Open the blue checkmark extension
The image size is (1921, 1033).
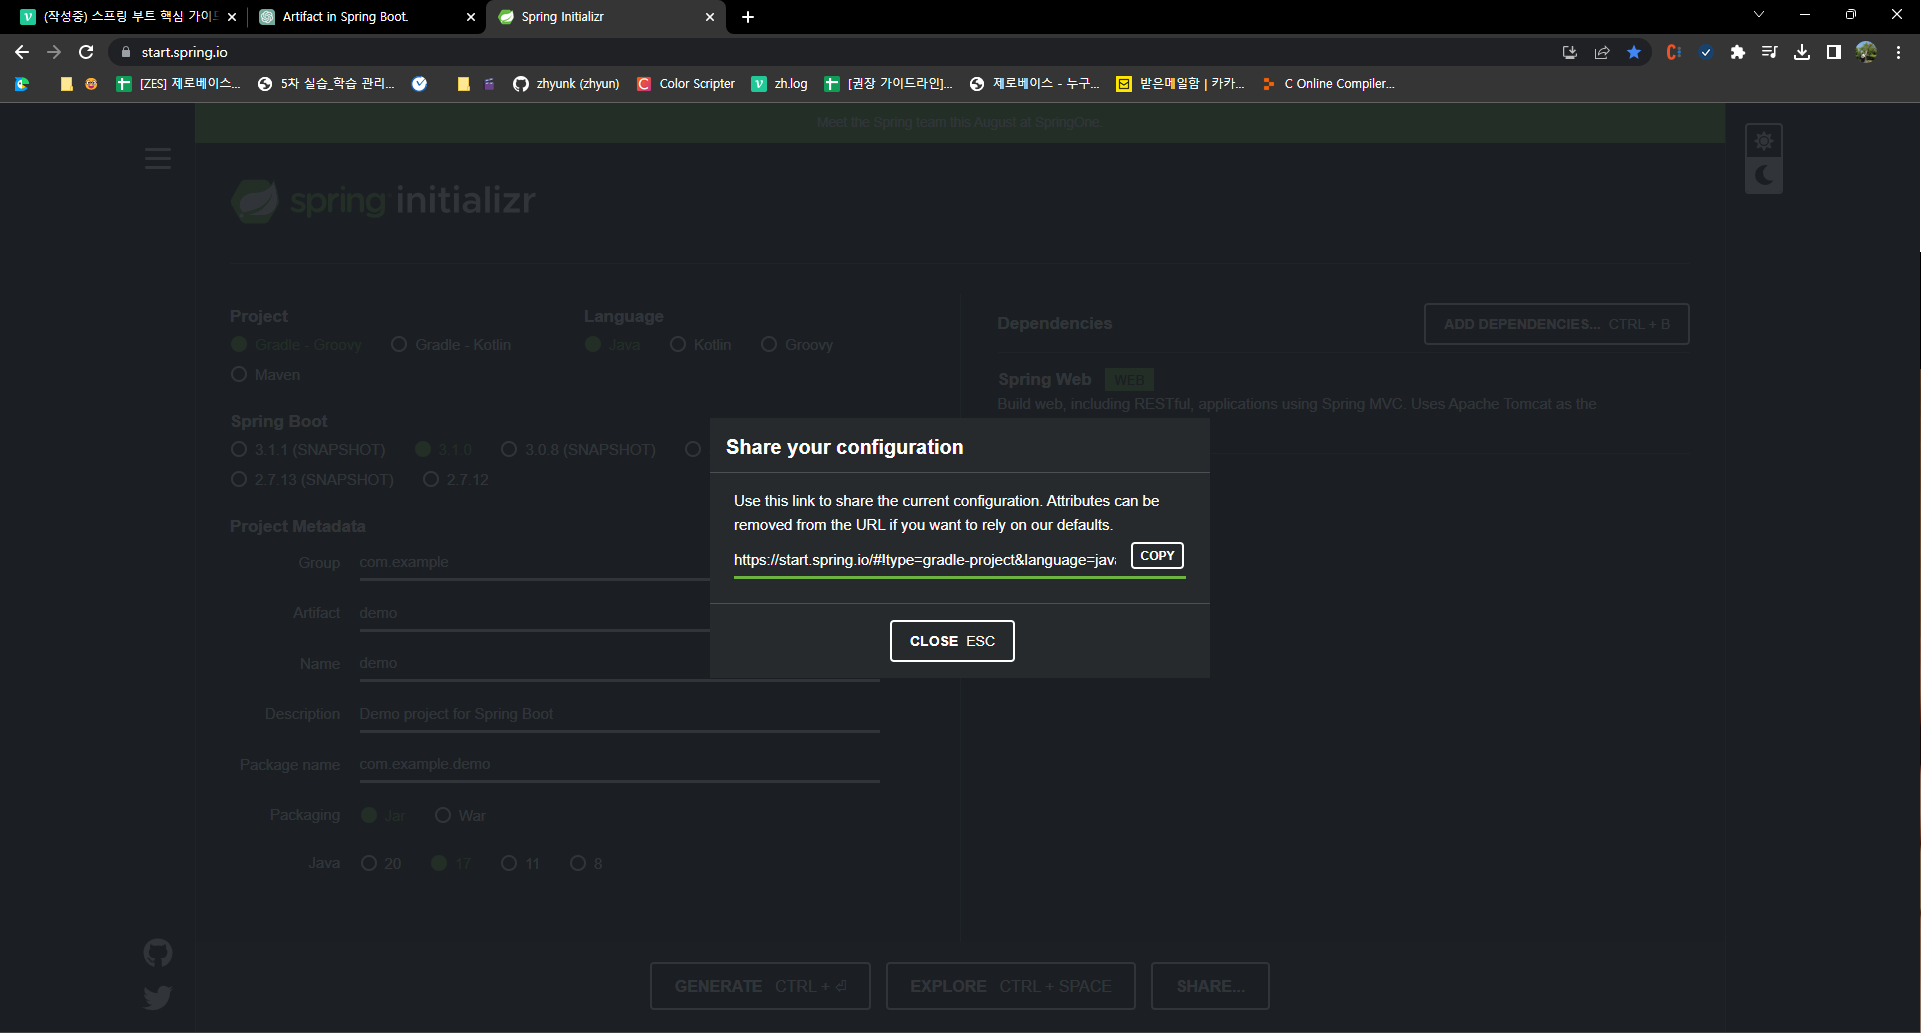1706,52
